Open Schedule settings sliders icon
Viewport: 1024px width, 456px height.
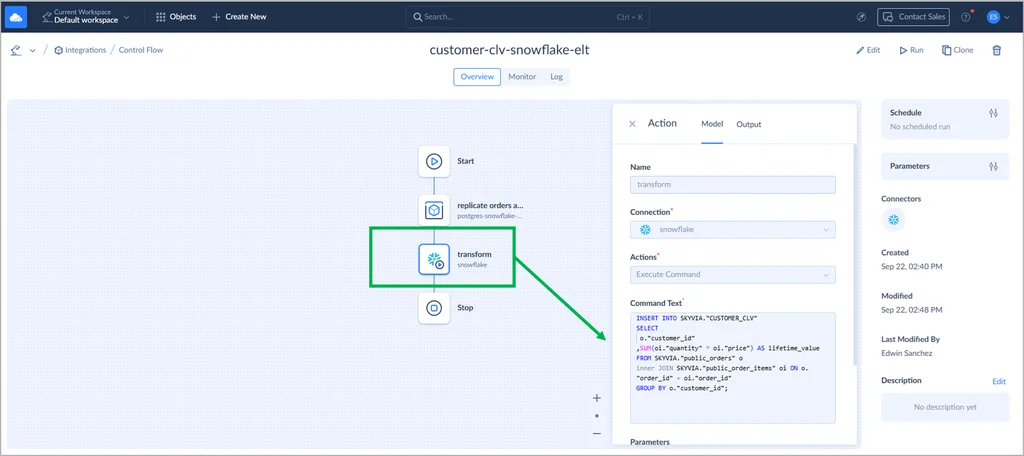tap(993, 113)
